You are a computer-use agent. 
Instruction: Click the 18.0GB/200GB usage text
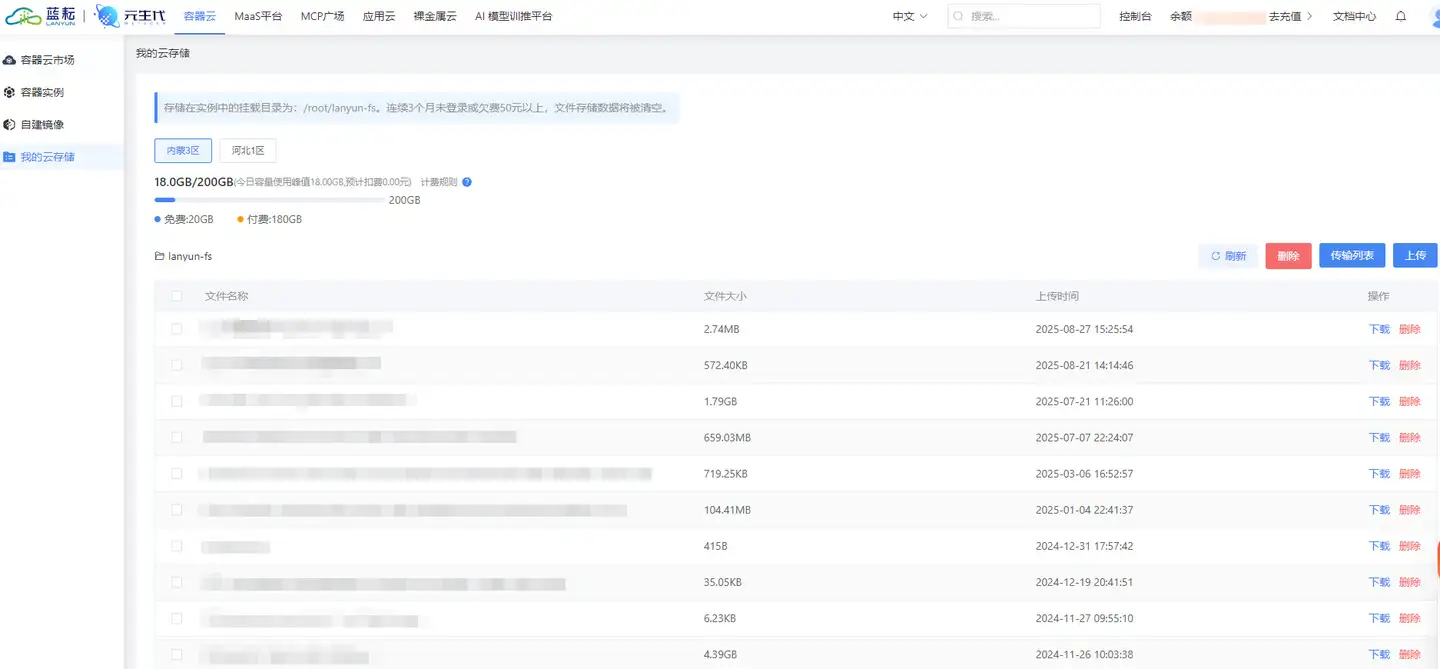click(x=194, y=182)
